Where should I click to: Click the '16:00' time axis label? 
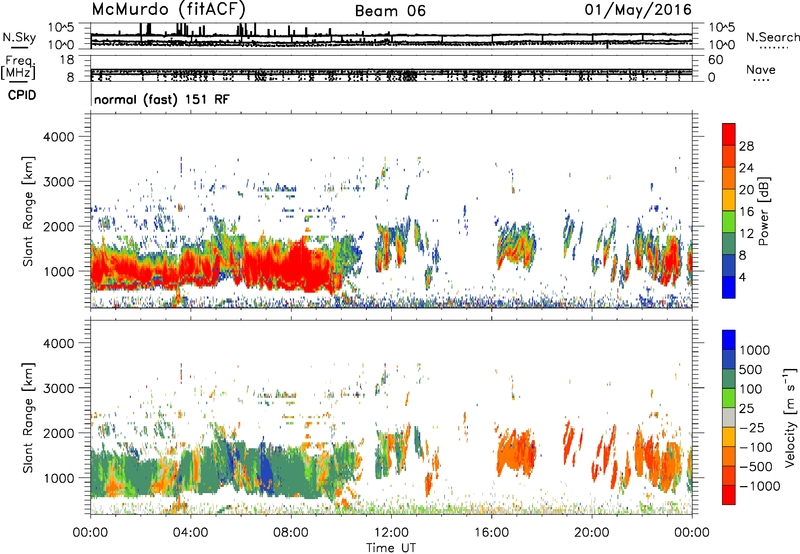point(491,533)
